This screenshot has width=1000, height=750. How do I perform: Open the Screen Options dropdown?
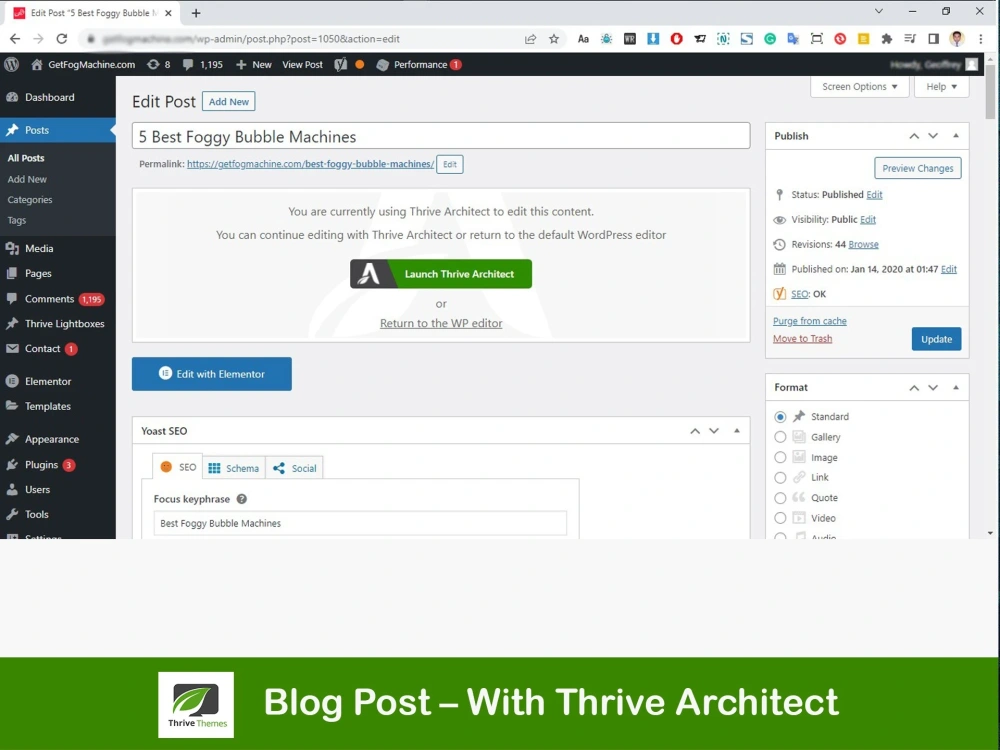tap(859, 87)
